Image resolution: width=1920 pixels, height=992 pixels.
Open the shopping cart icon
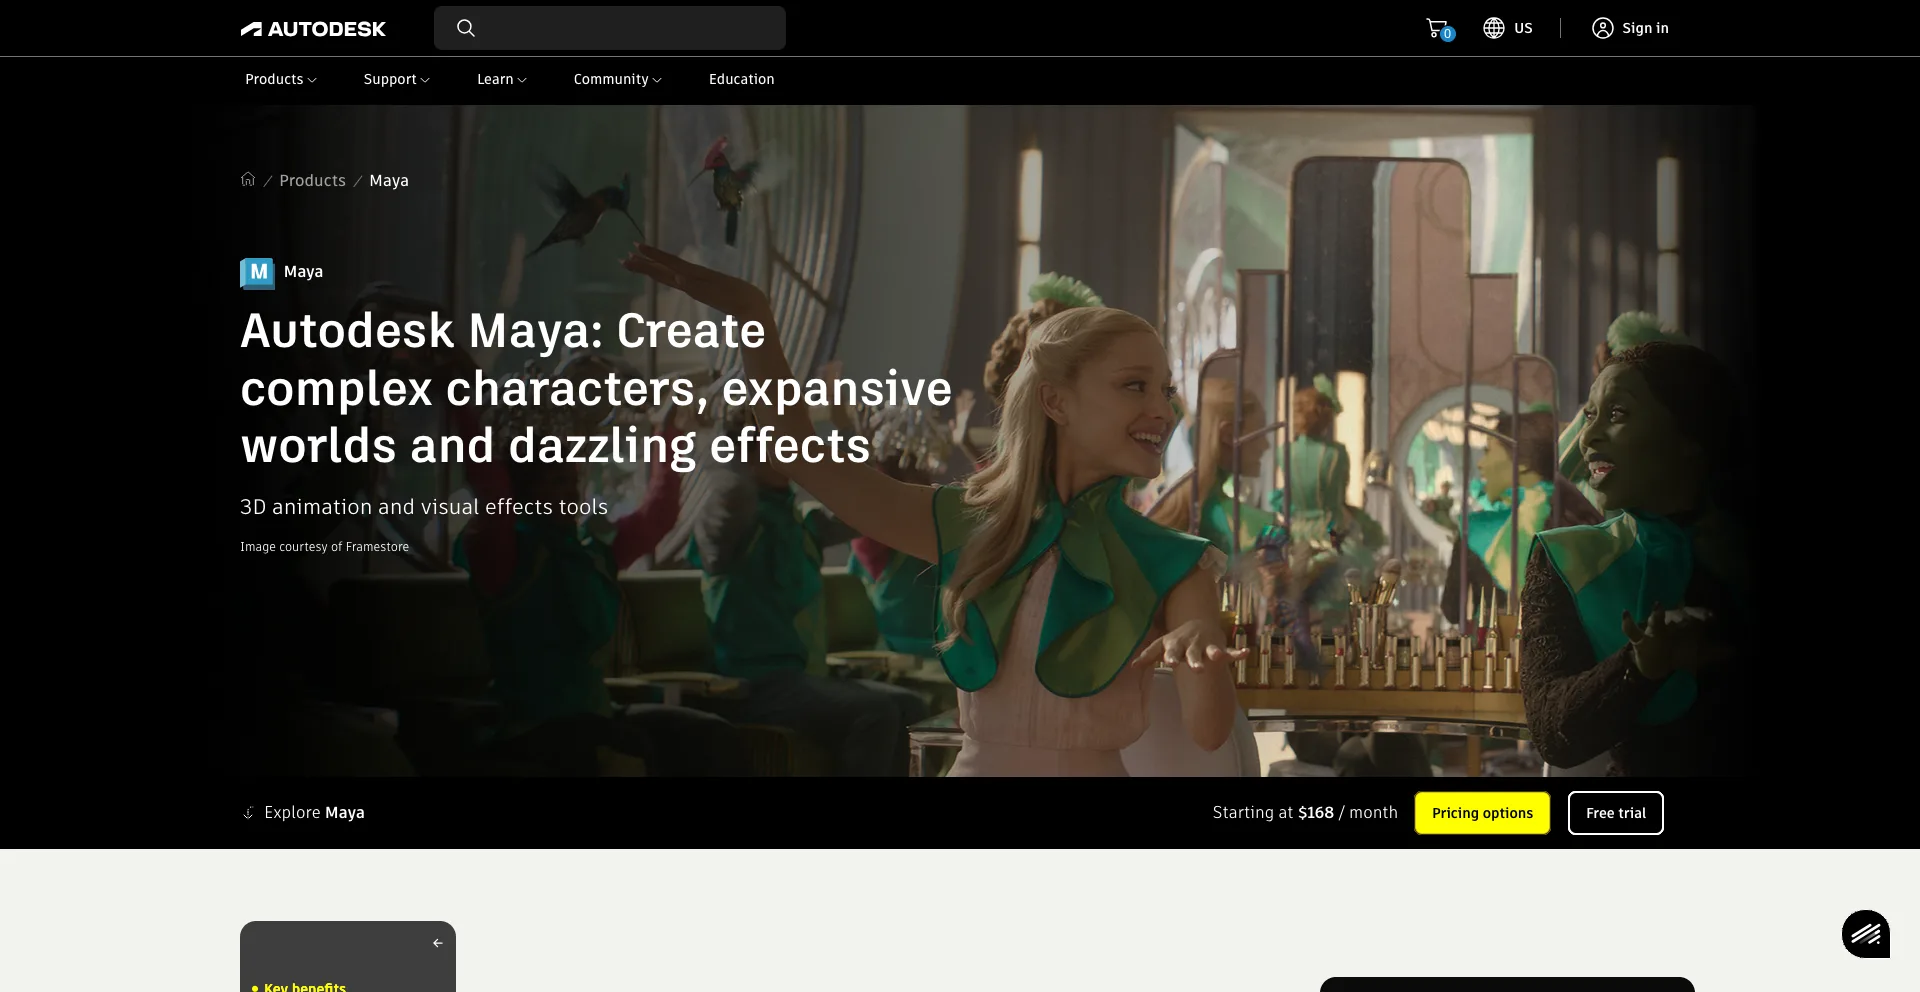point(1438,28)
